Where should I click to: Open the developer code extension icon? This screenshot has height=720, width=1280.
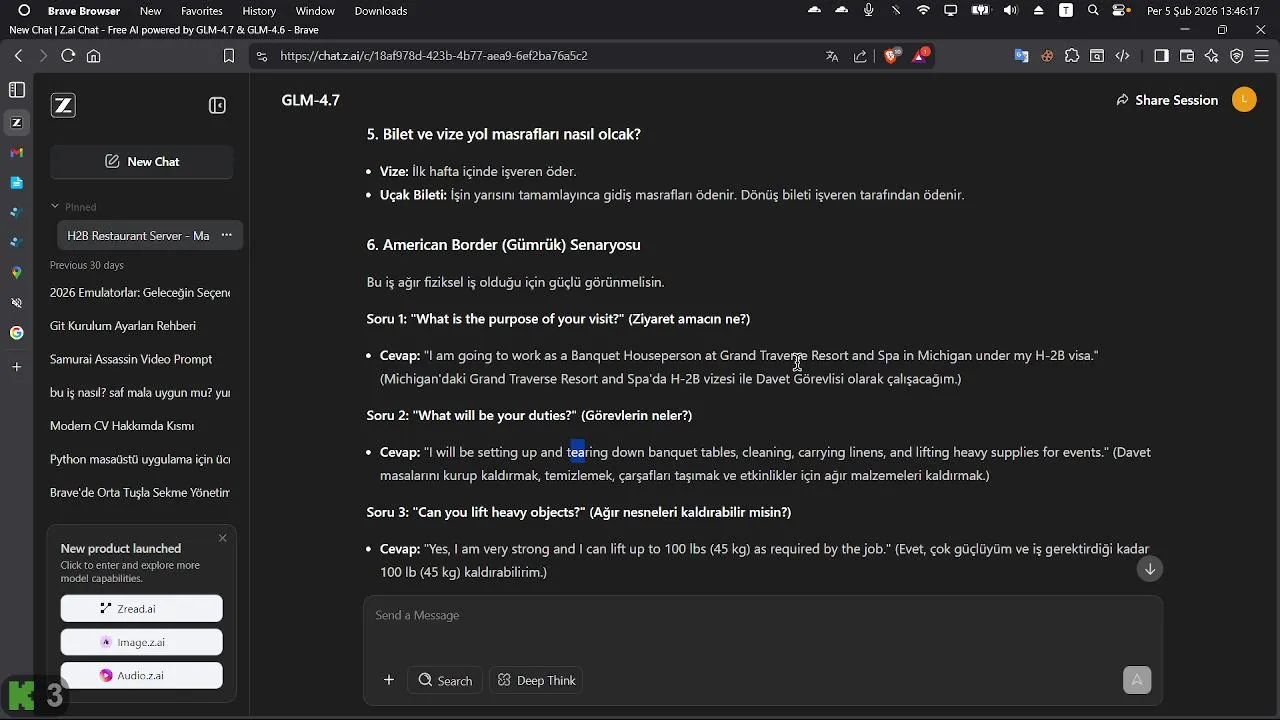click(1122, 56)
